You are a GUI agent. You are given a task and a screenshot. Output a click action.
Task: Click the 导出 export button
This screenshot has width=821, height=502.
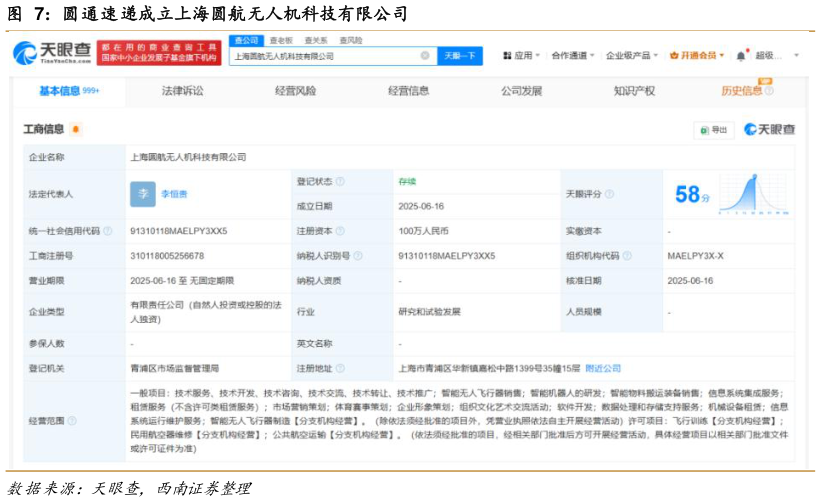coord(714,130)
